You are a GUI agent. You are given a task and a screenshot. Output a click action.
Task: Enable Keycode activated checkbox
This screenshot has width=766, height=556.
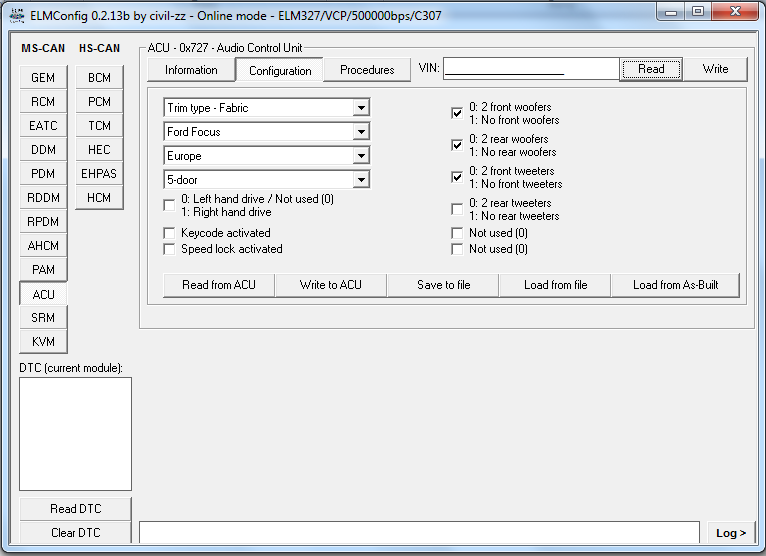pos(170,233)
